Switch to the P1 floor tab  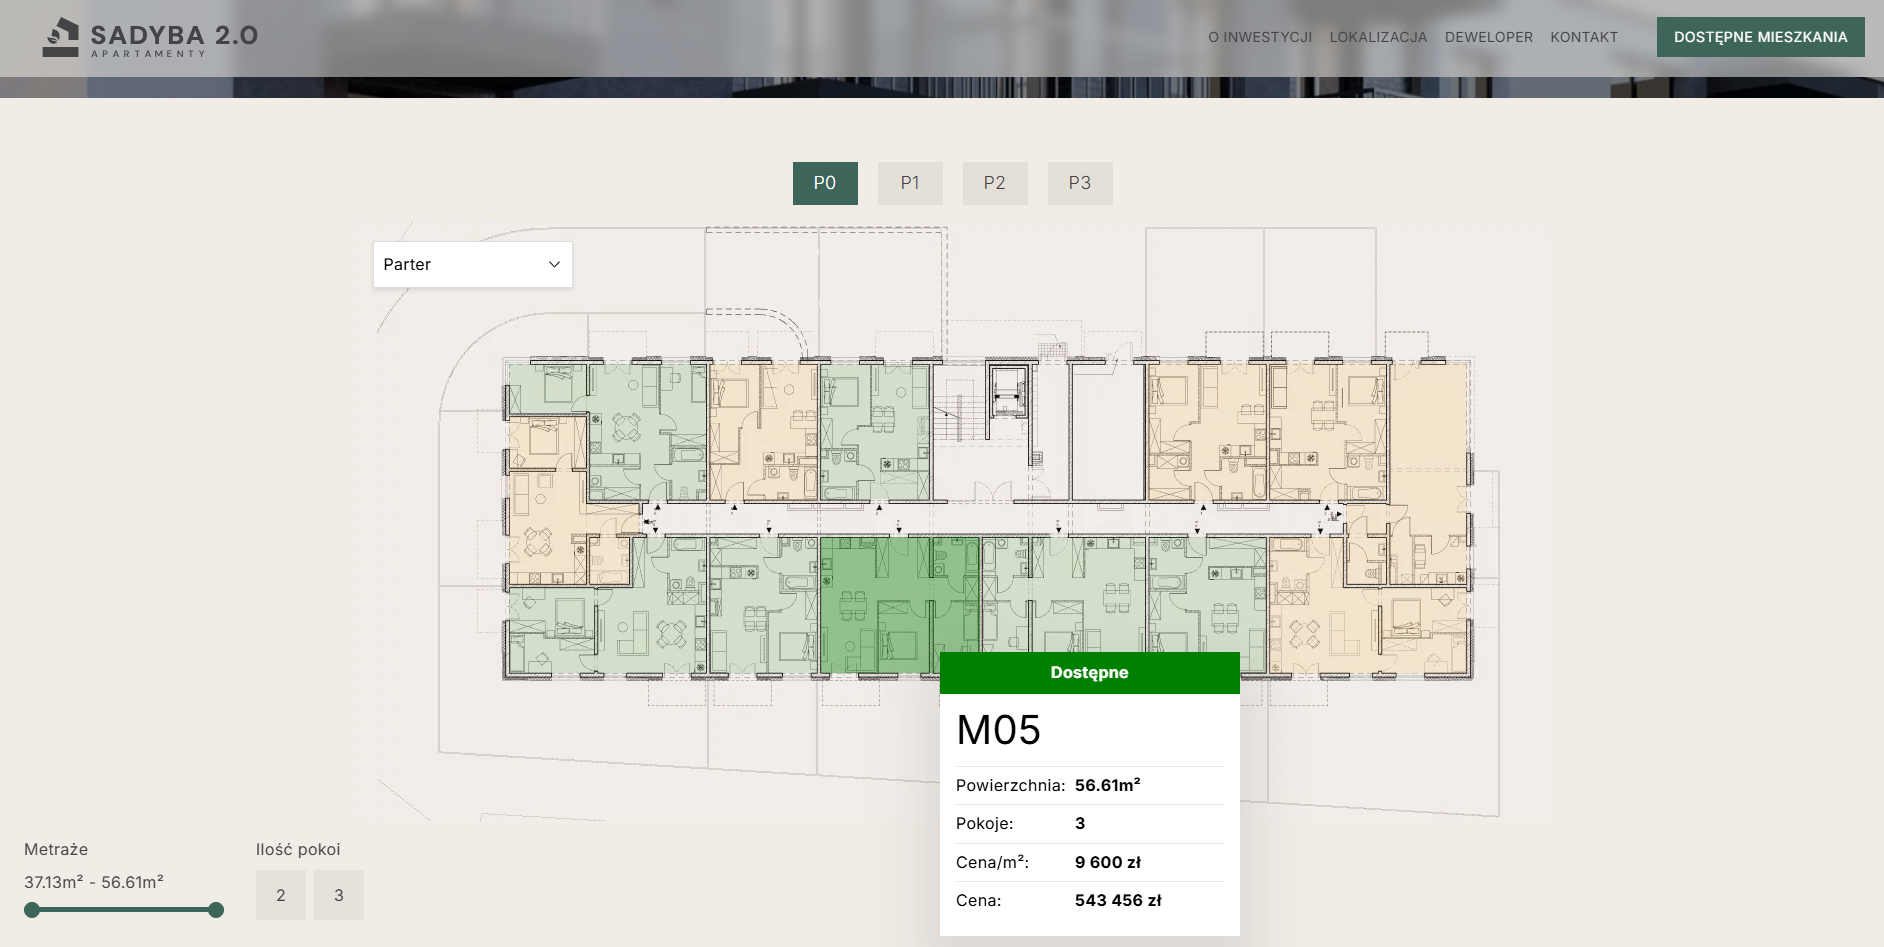[910, 183]
